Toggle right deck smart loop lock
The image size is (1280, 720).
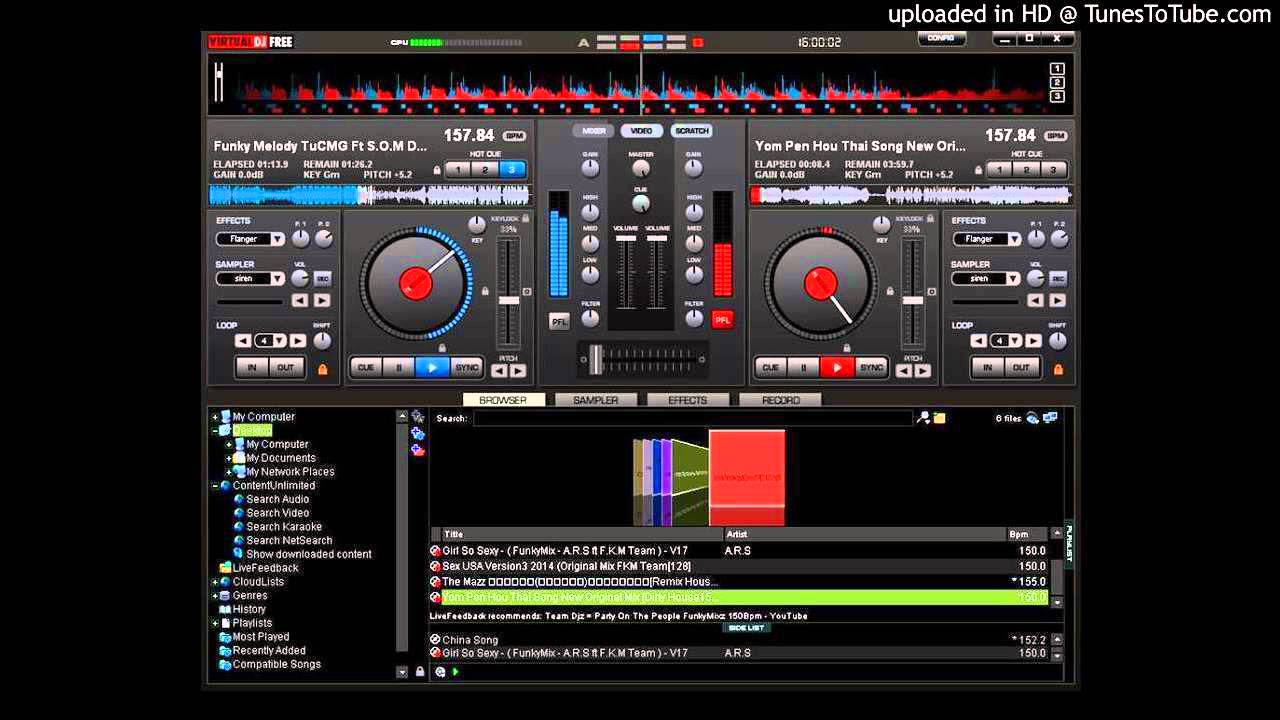pyautogui.click(x=1058, y=369)
